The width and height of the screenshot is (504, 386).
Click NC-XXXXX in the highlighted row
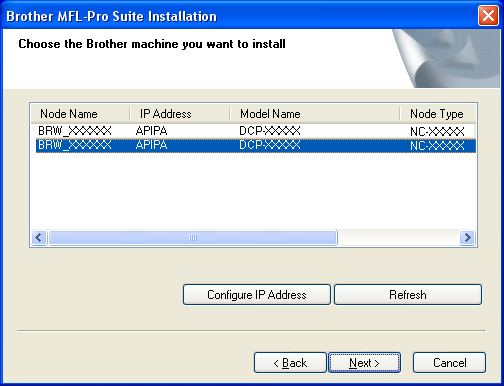point(437,146)
